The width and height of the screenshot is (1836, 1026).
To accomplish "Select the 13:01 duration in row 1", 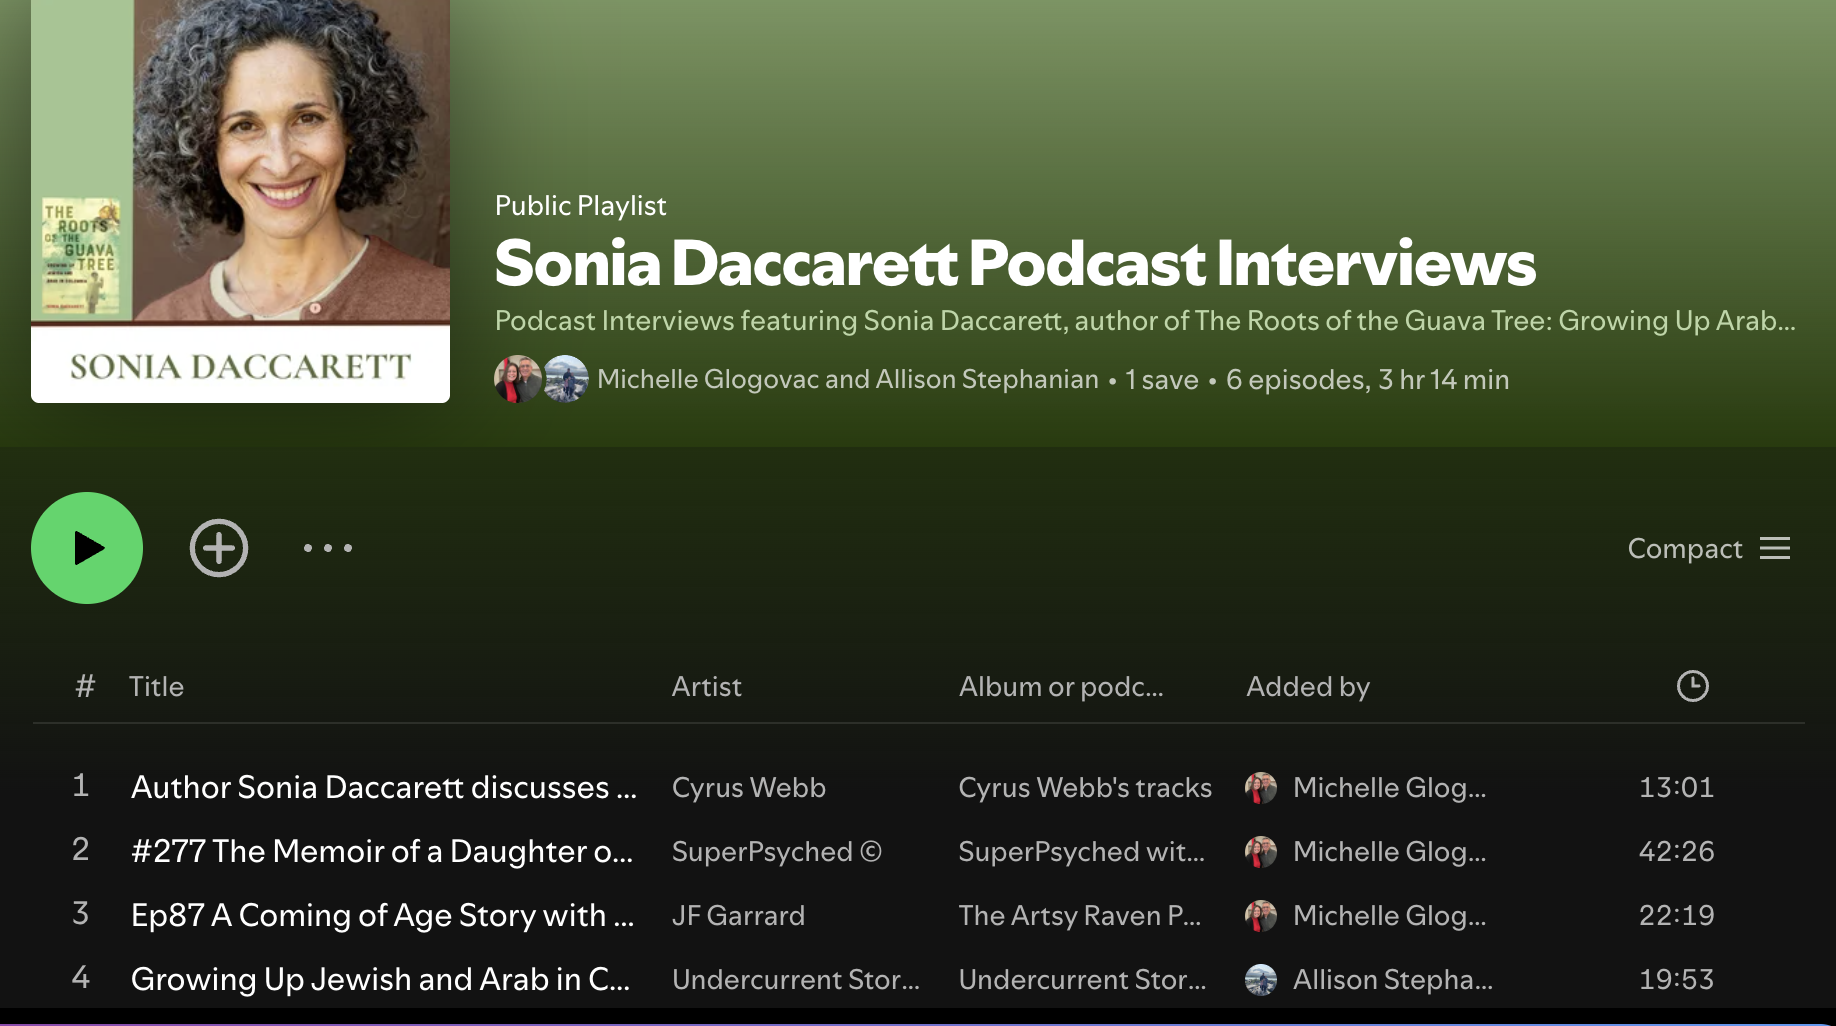I will [x=1677, y=787].
